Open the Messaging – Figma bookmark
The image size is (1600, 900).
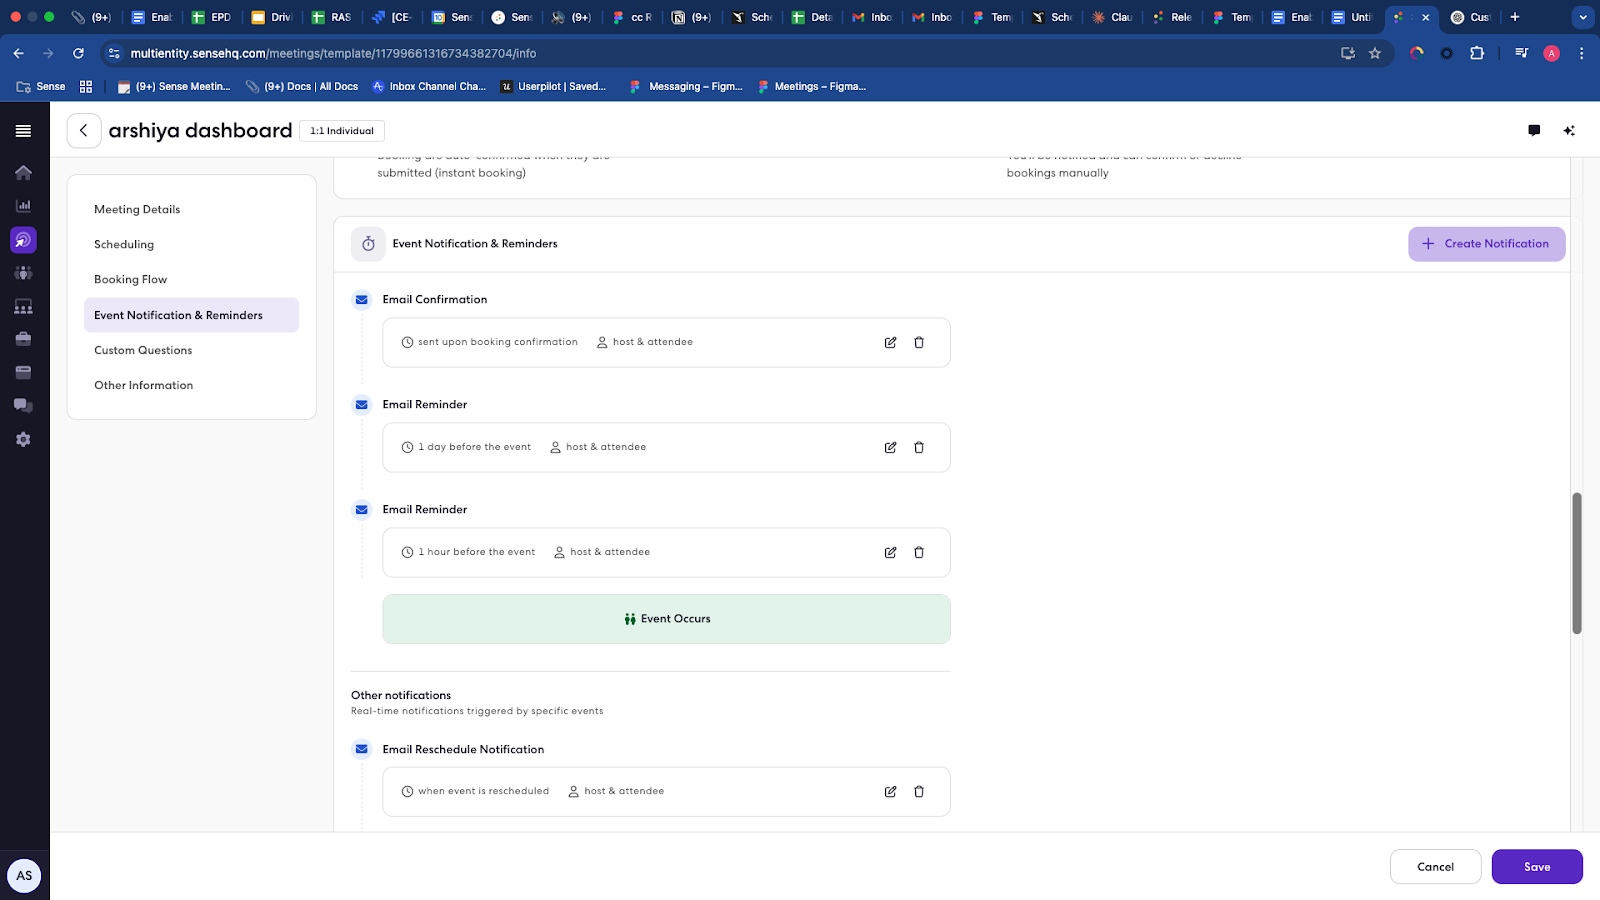(x=686, y=87)
